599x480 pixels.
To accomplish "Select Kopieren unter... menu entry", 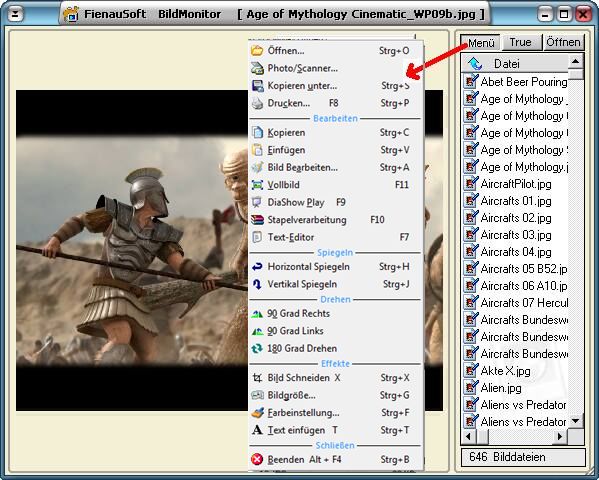I will tap(335, 86).
